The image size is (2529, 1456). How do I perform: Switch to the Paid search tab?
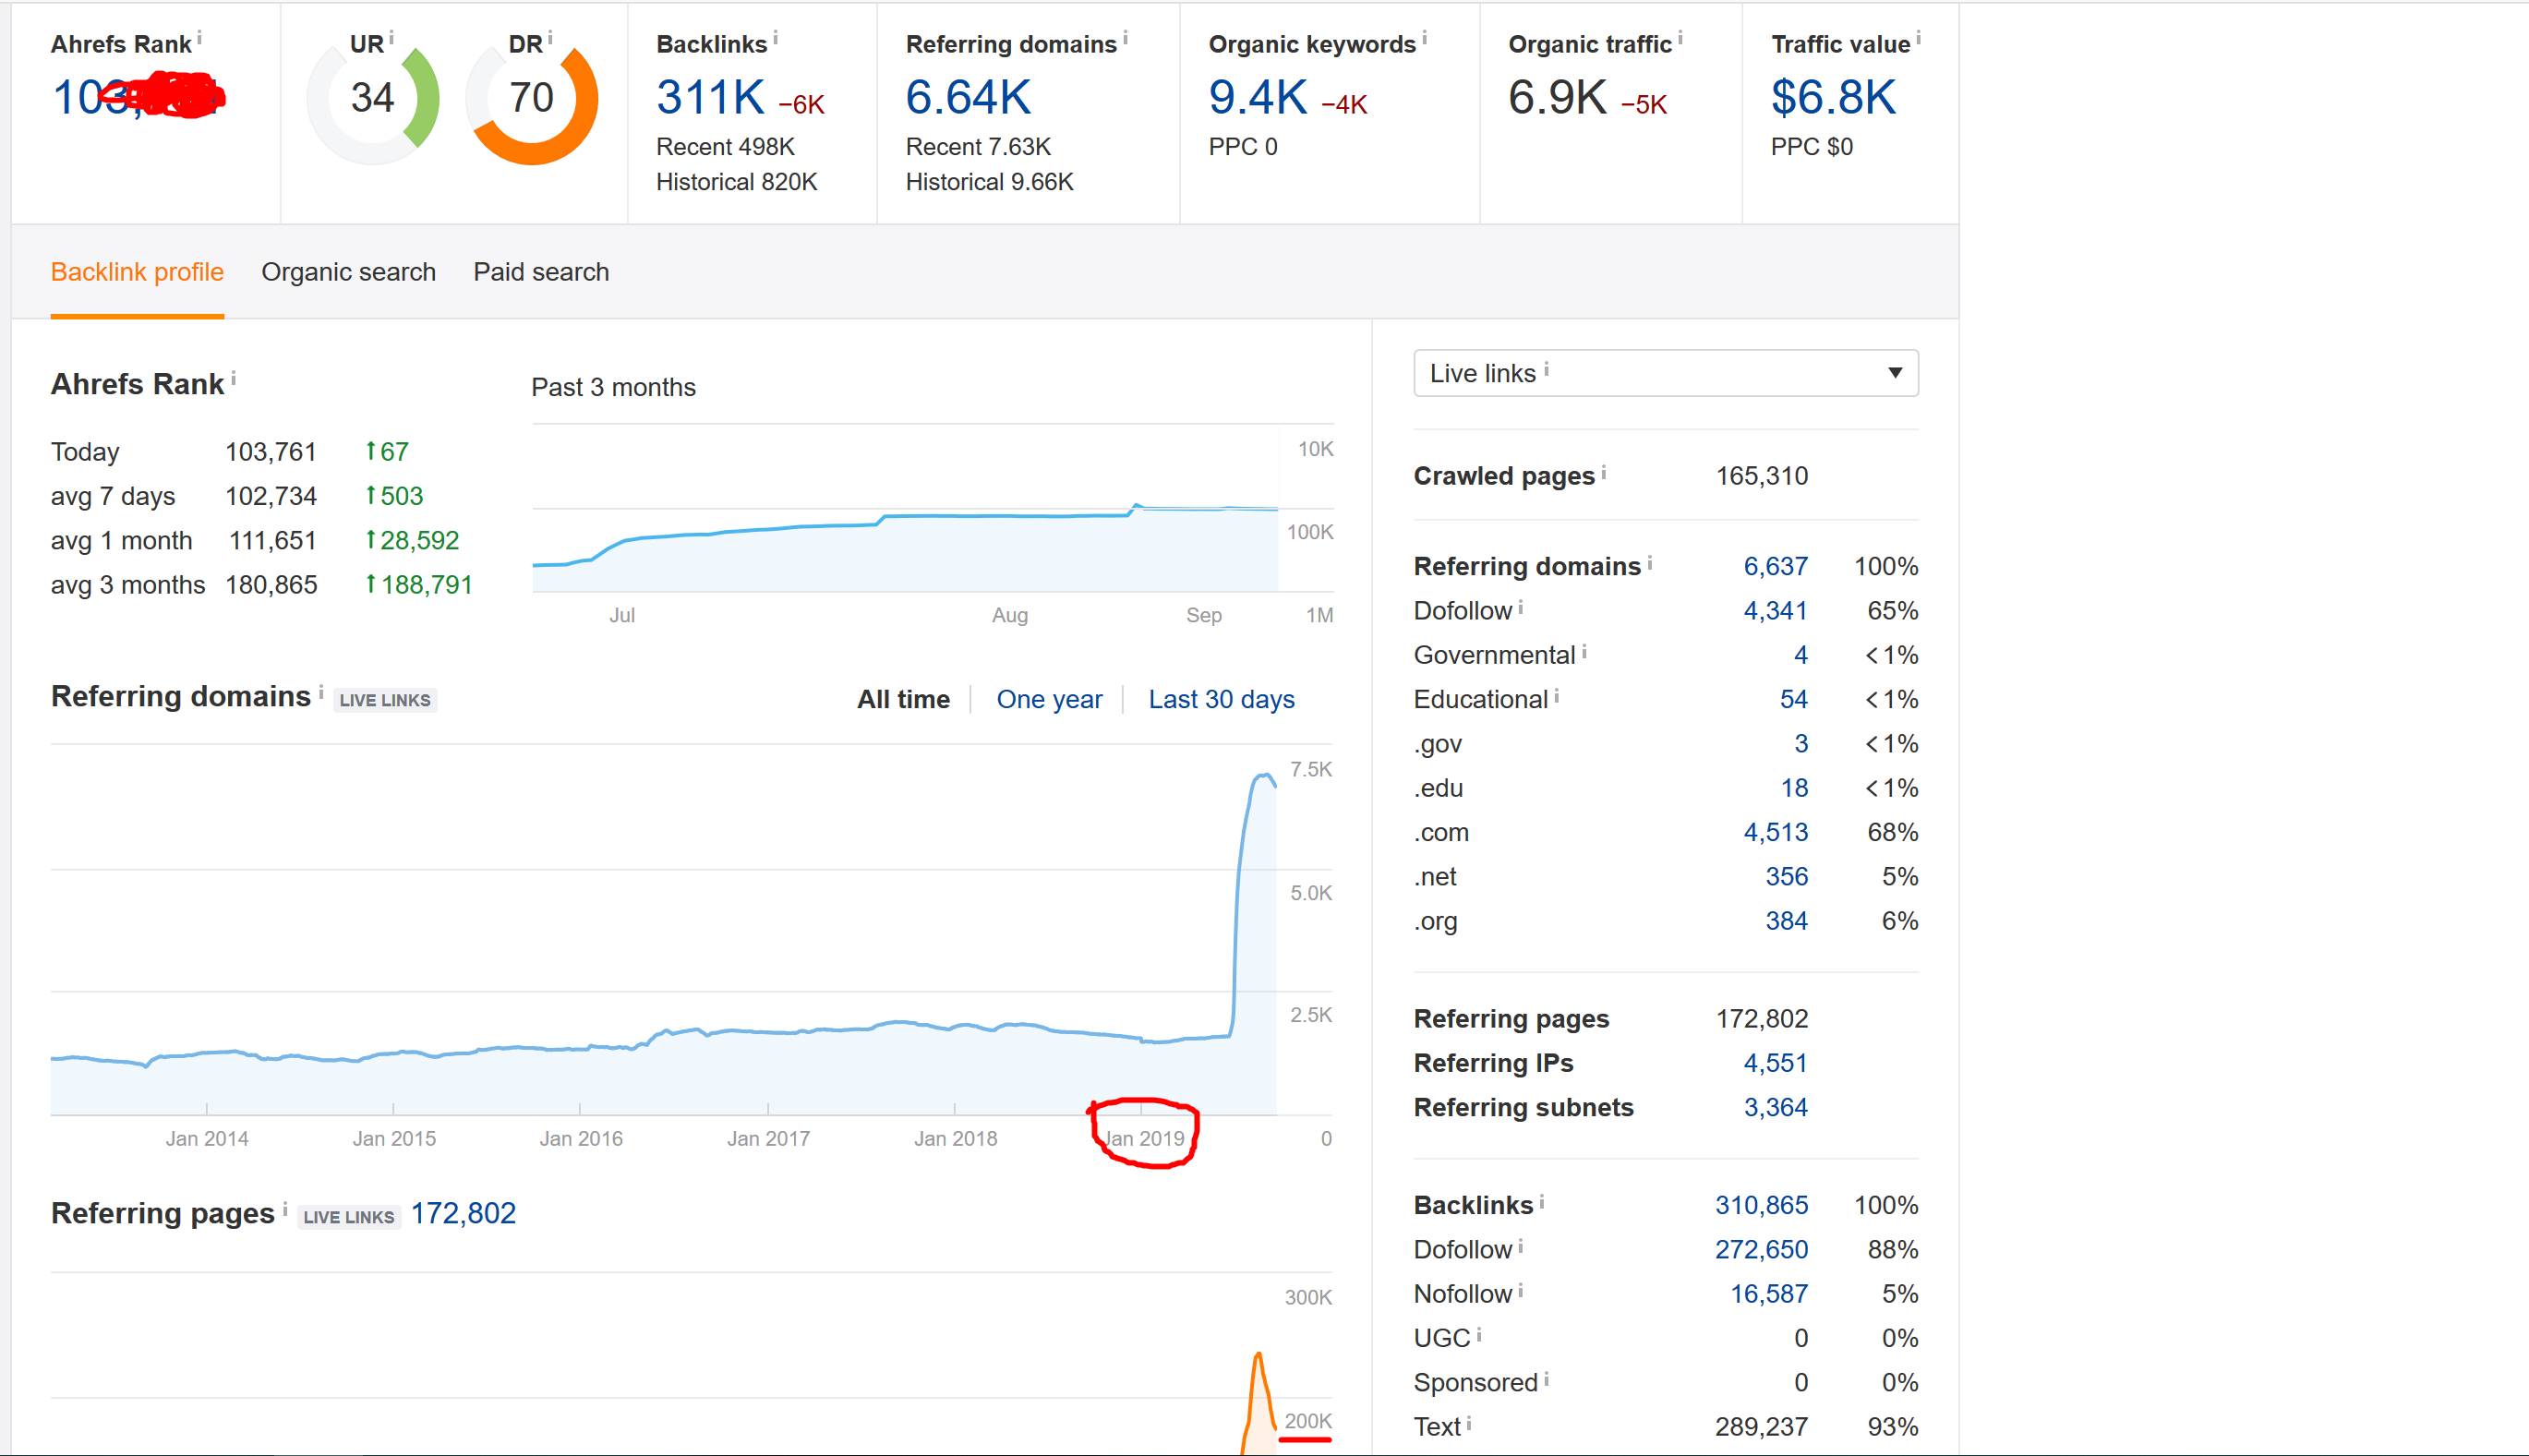541,272
